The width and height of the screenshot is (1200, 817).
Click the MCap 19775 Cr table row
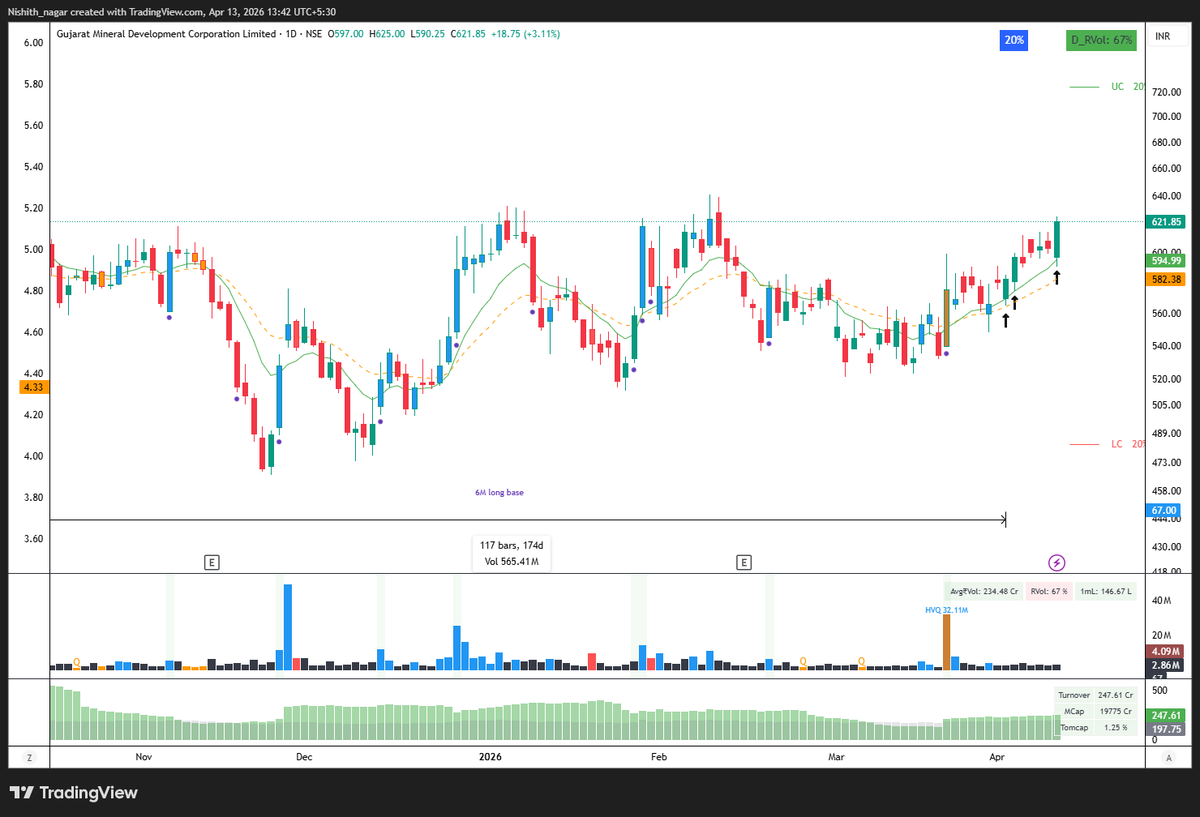1095,711
